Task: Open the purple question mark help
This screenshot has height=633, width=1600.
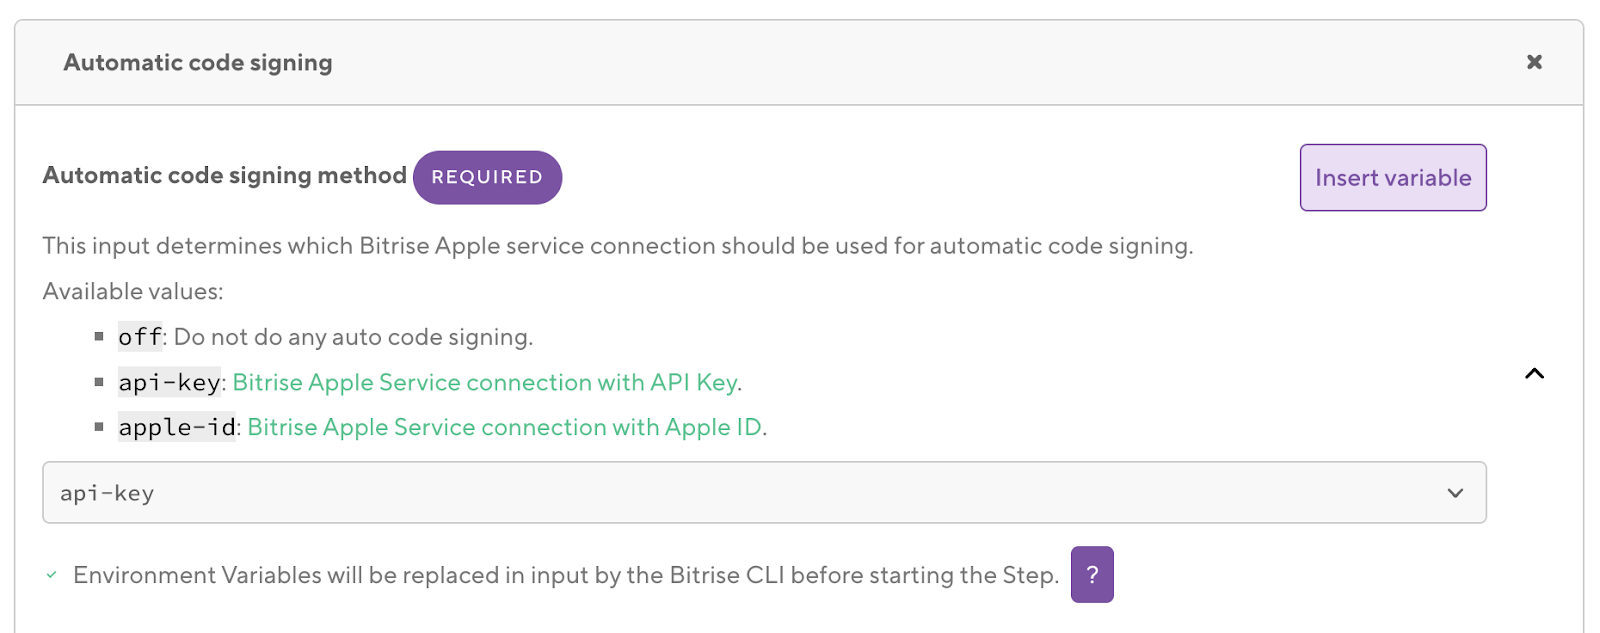Action: click(1092, 575)
